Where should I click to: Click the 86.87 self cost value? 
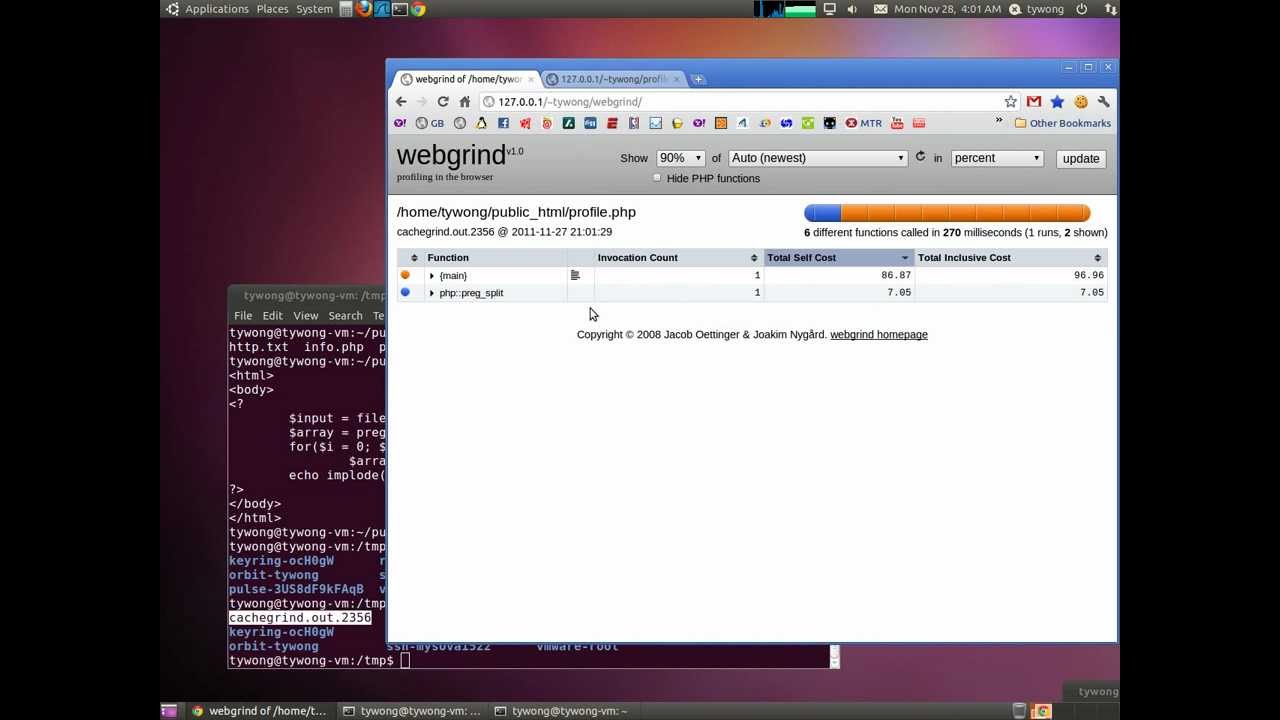[895, 275]
